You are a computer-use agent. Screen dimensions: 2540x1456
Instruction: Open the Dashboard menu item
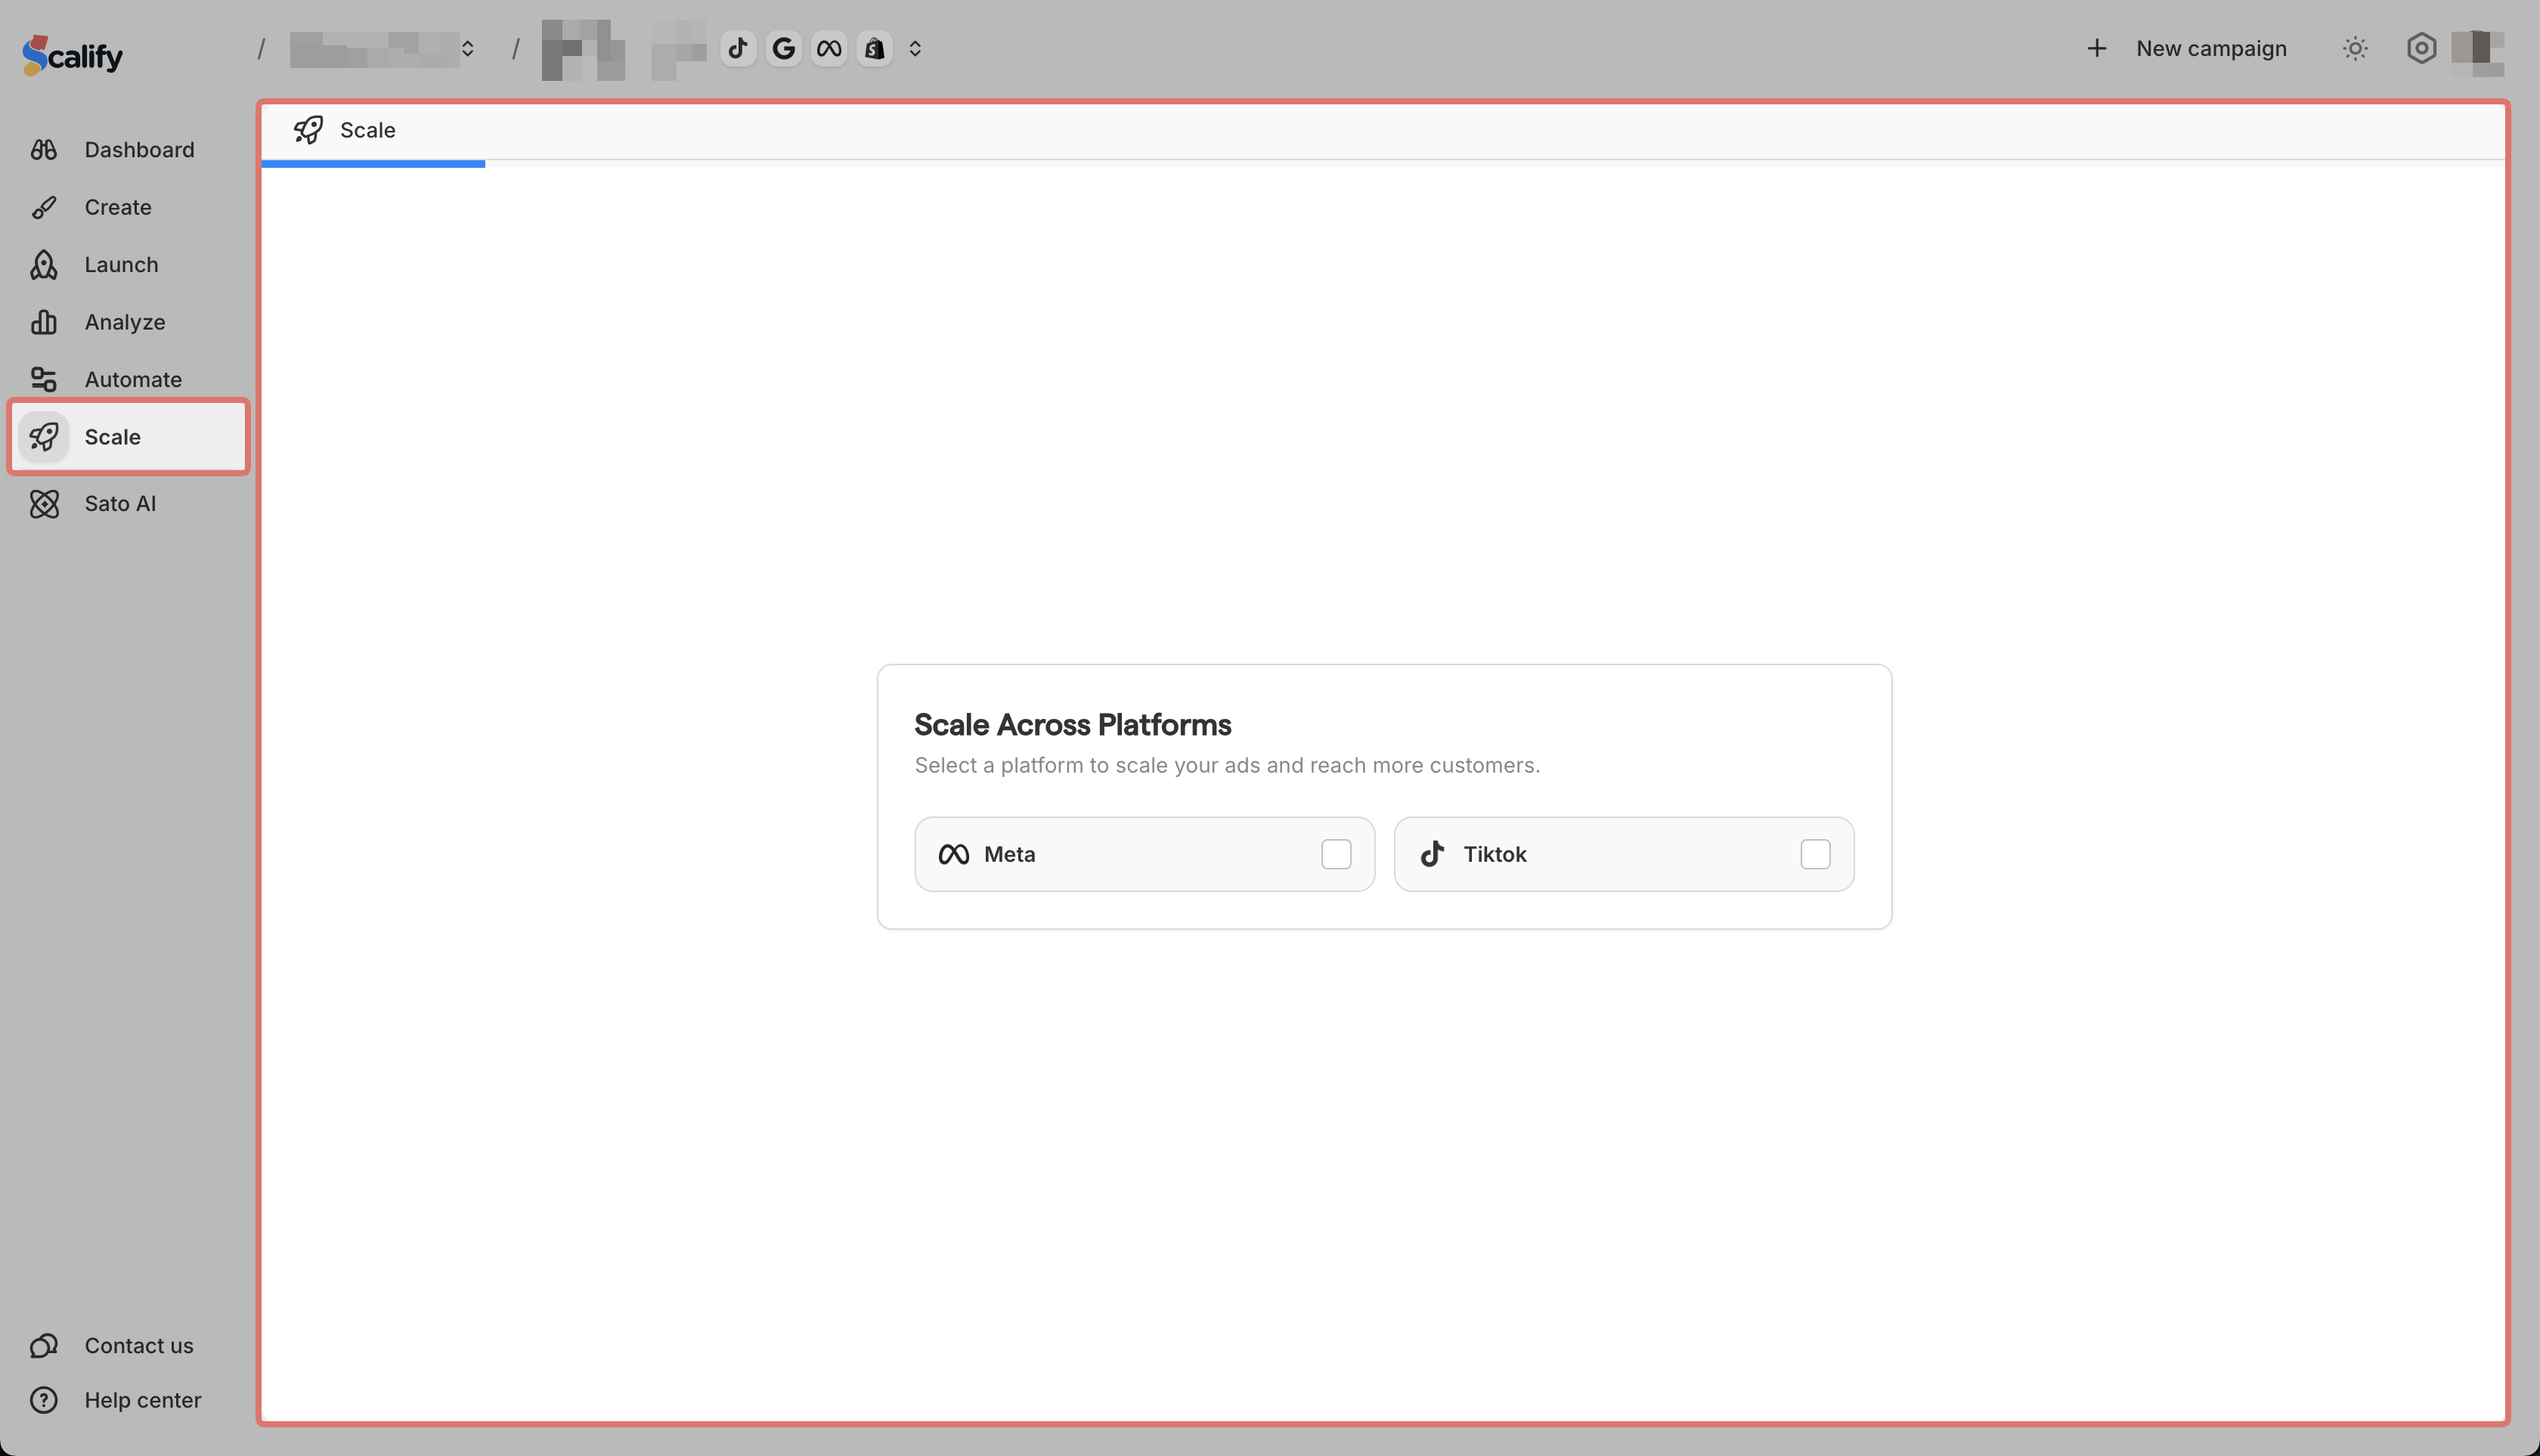(138, 150)
